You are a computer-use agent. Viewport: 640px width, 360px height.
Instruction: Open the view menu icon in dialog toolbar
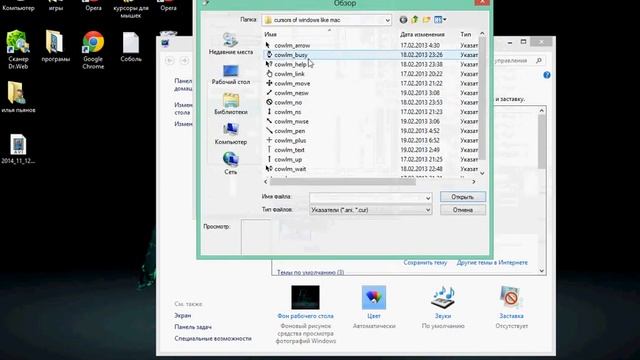[x=440, y=20]
